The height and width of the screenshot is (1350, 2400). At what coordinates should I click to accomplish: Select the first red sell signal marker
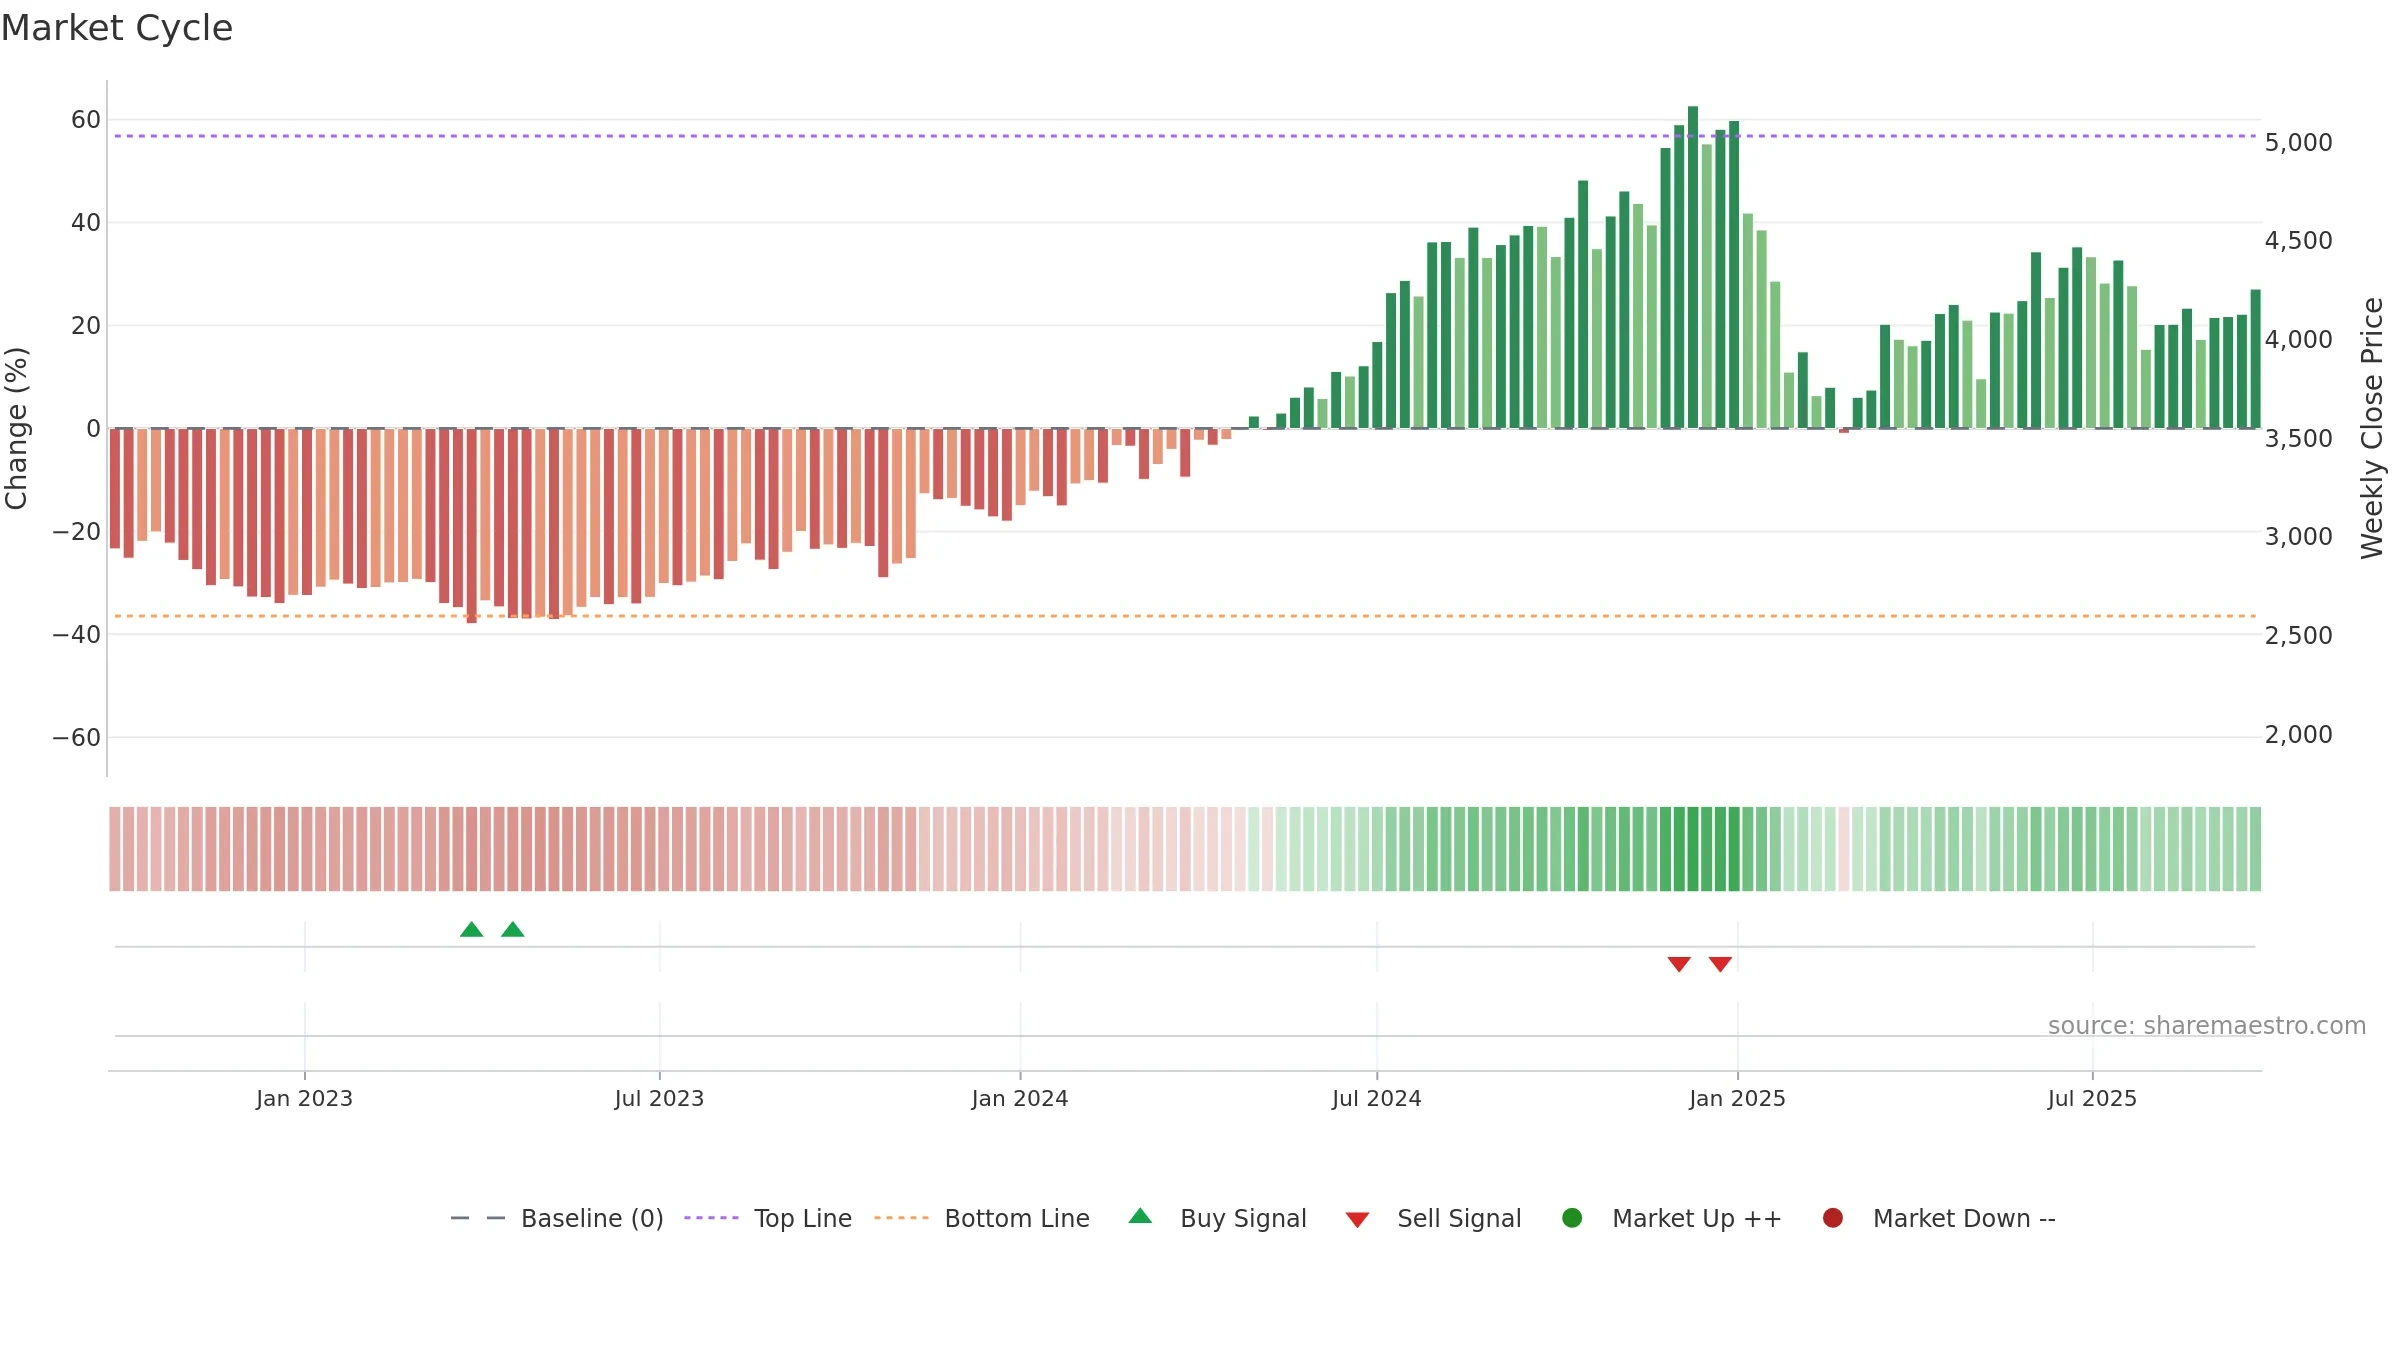(1679, 964)
